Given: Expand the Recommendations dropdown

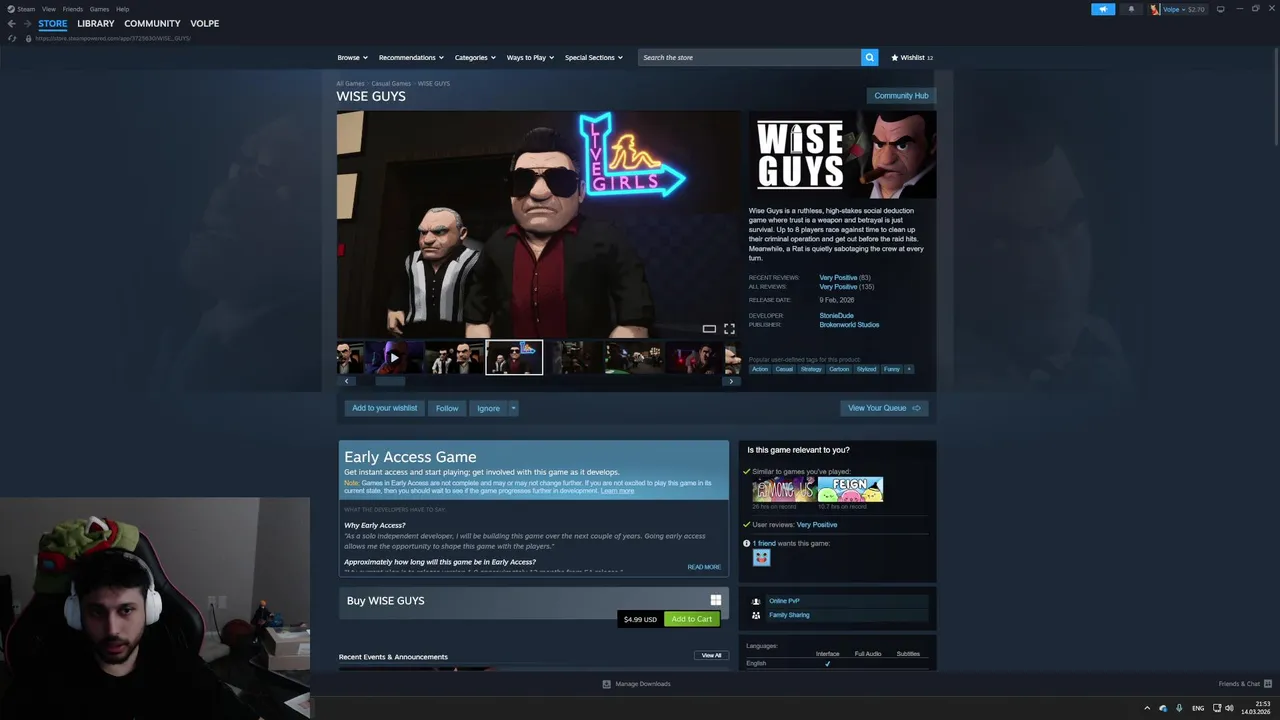Looking at the screenshot, I should (411, 57).
